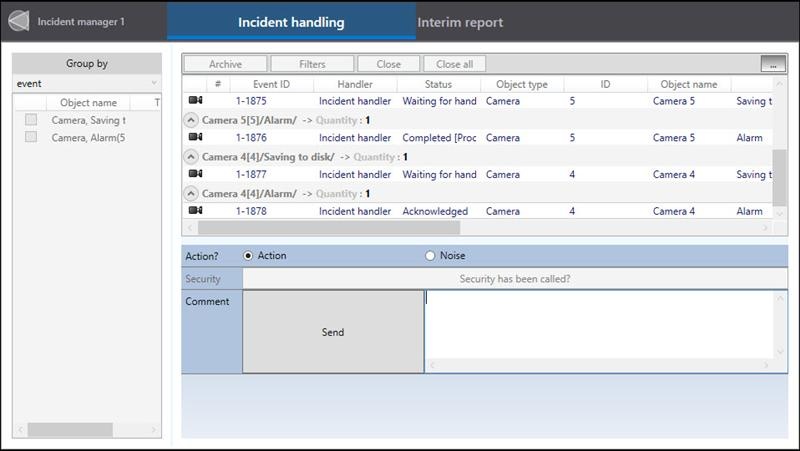Open the Interim report tab

(460, 22)
